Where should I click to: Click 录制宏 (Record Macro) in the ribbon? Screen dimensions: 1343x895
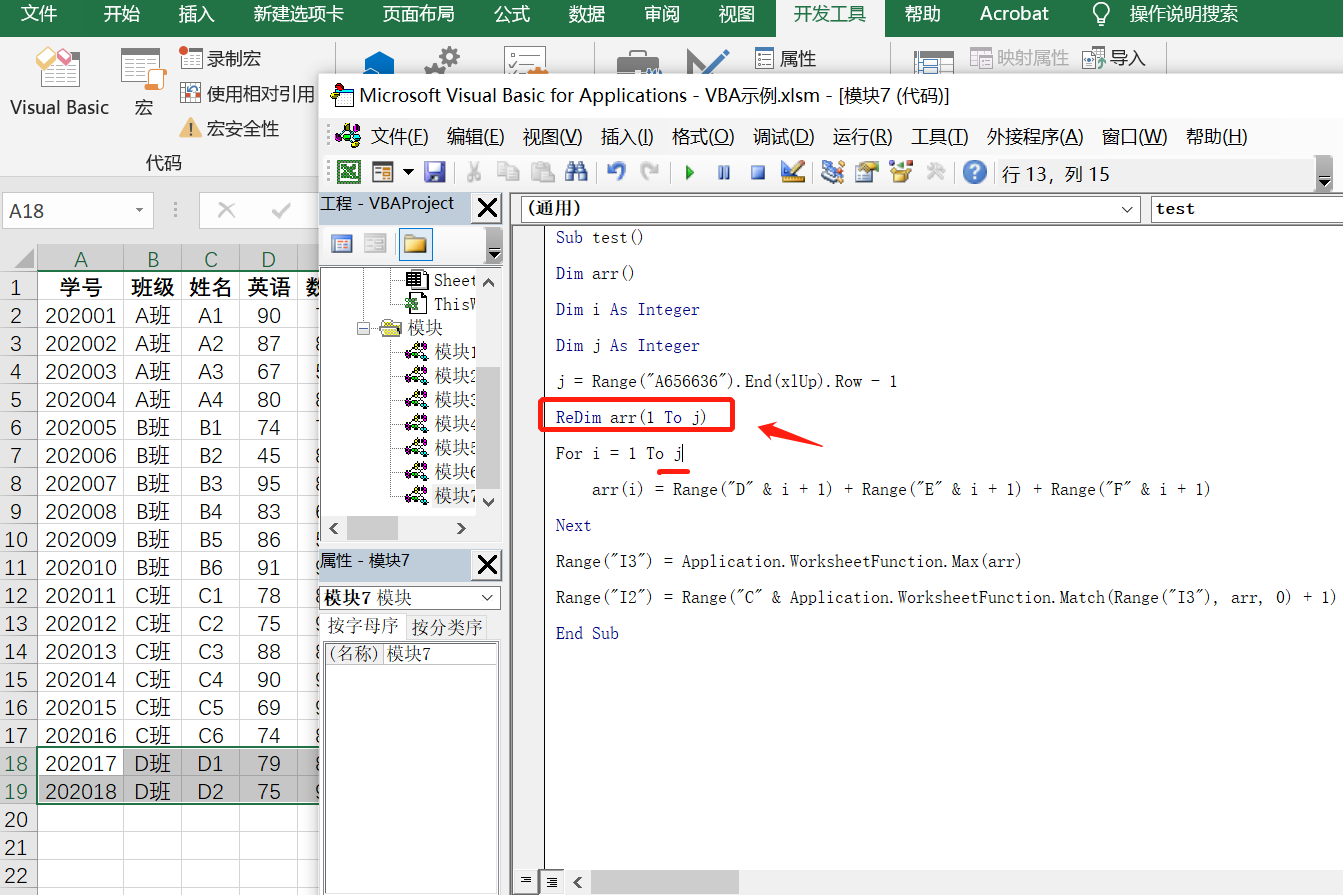click(221, 58)
